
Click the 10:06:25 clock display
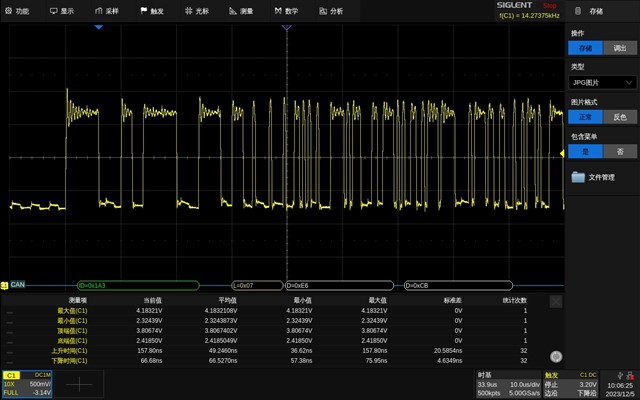point(620,386)
